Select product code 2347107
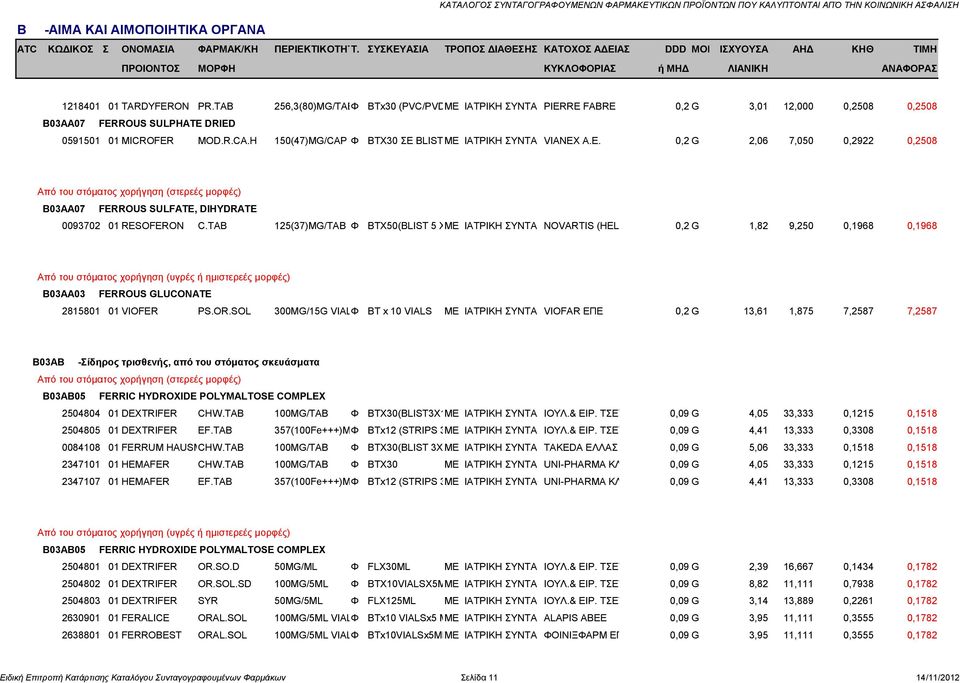This screenshot has width=960, height=683. pos(80,482)
